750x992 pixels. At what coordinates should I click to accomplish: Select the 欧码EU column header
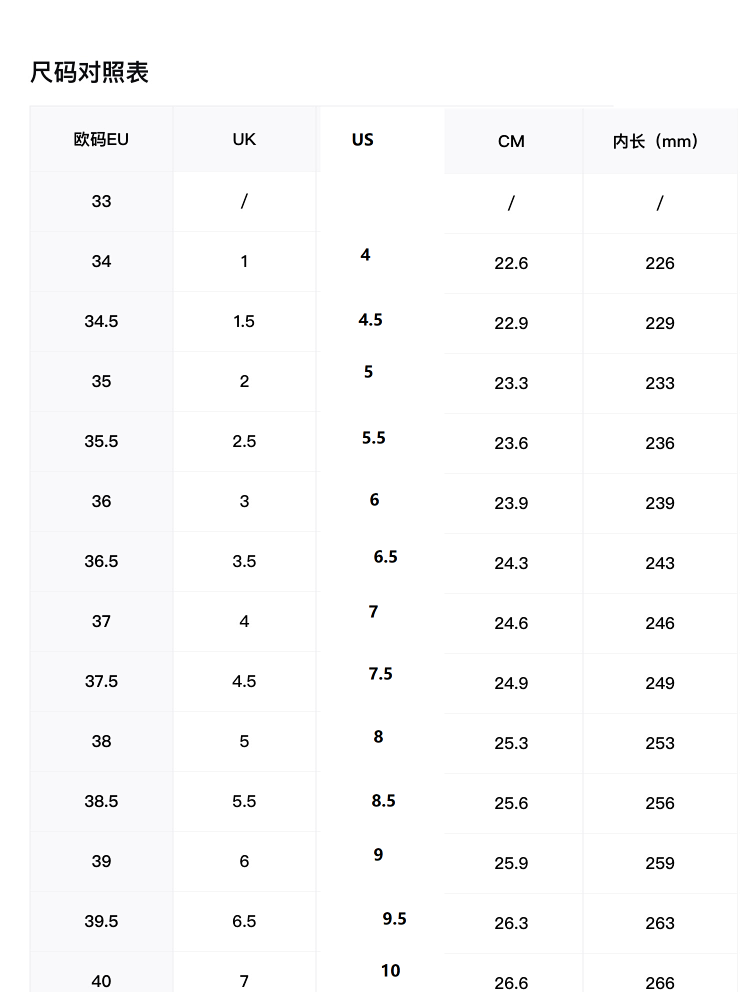pyautogui.click(x=101, y=139)
